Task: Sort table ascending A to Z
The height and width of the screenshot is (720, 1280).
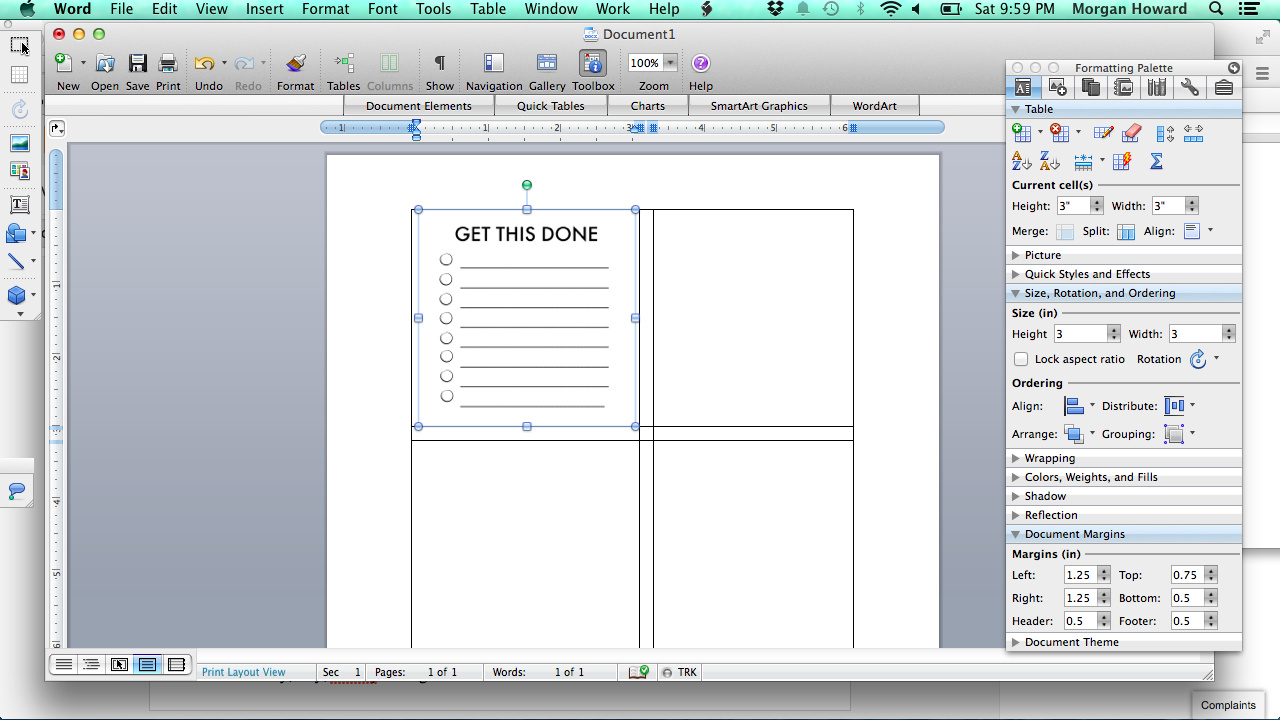Action: tap(1021, 161)
